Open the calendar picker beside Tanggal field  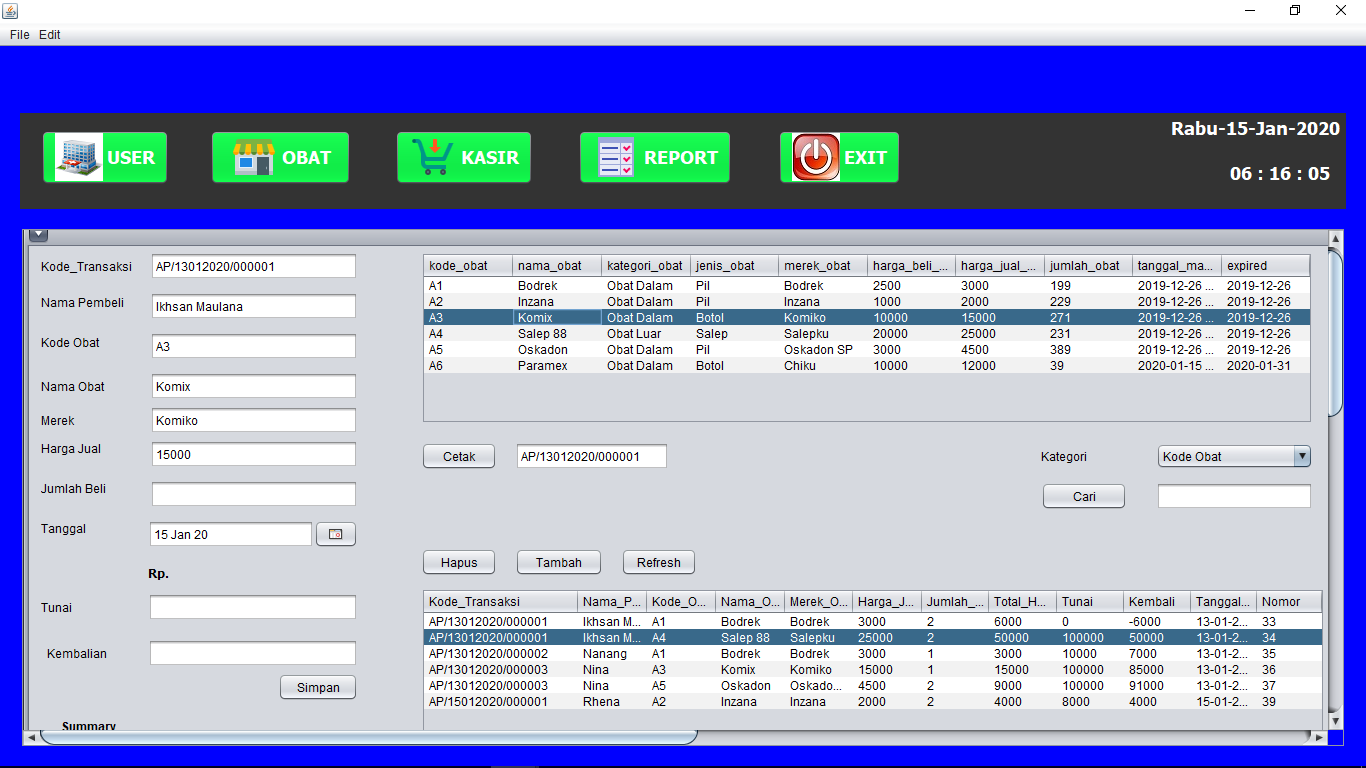click(x=336, y=533)
